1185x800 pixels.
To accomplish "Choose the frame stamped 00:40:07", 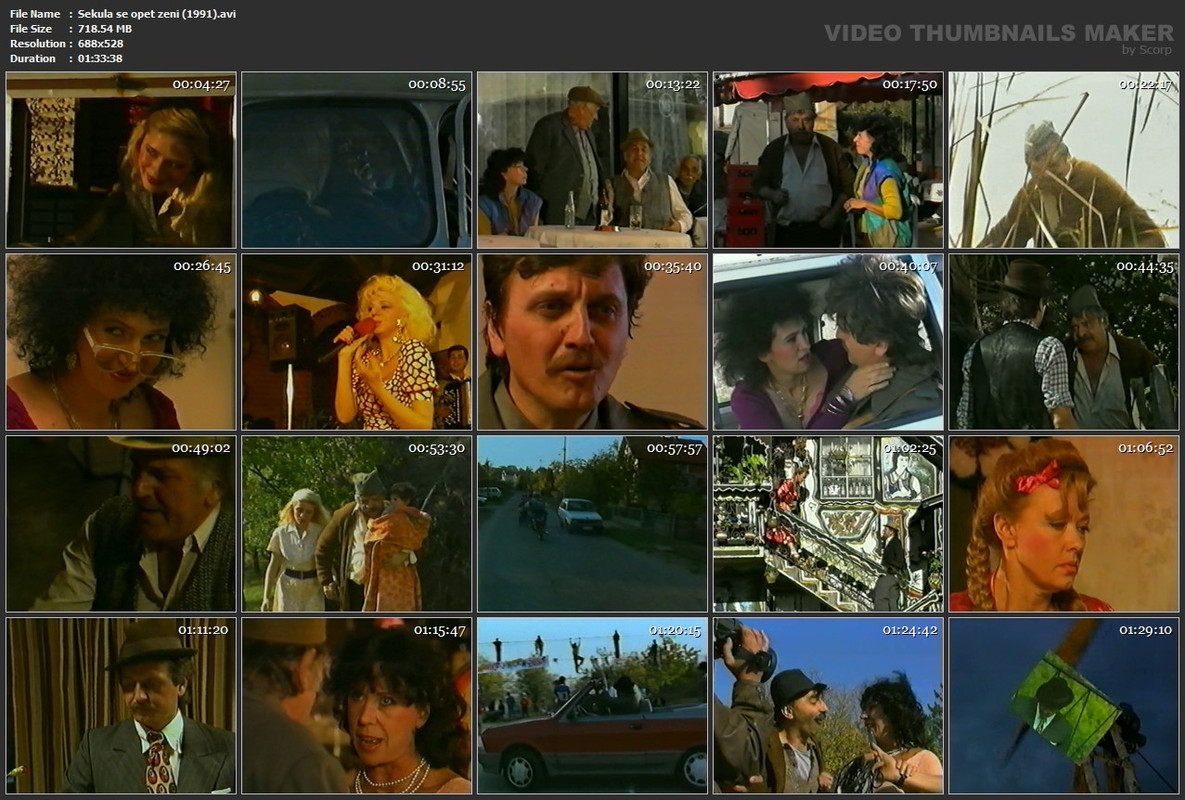I will click(x=828, y=342).
